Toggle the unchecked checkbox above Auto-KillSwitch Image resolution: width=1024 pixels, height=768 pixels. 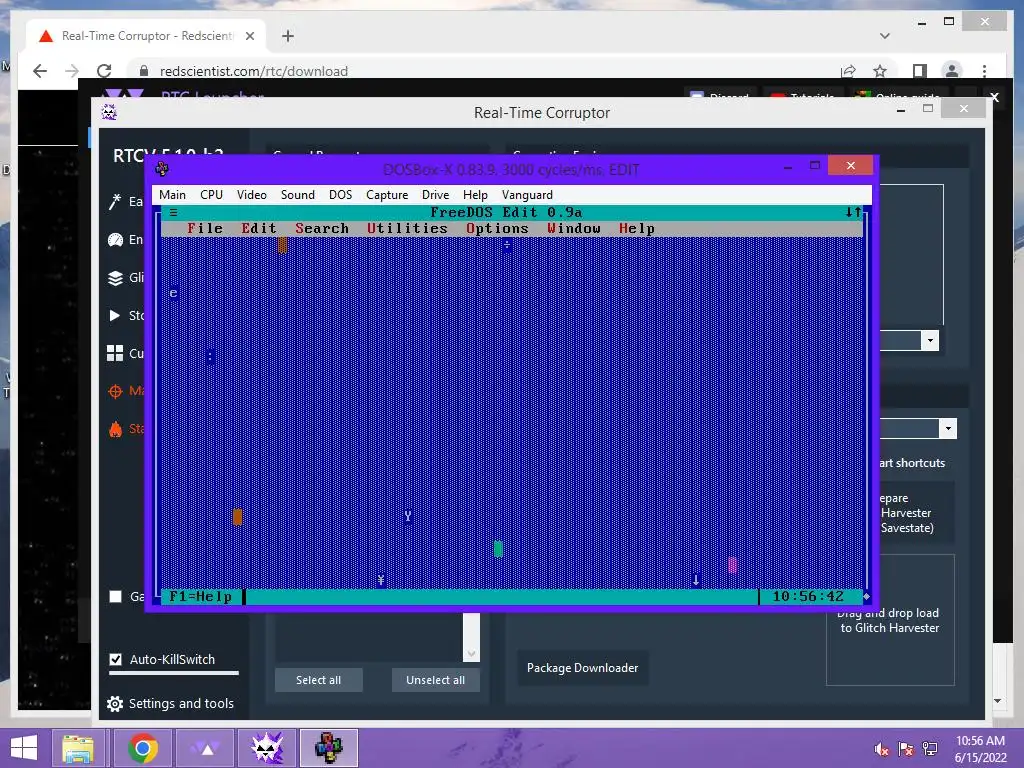click(116, 596)
